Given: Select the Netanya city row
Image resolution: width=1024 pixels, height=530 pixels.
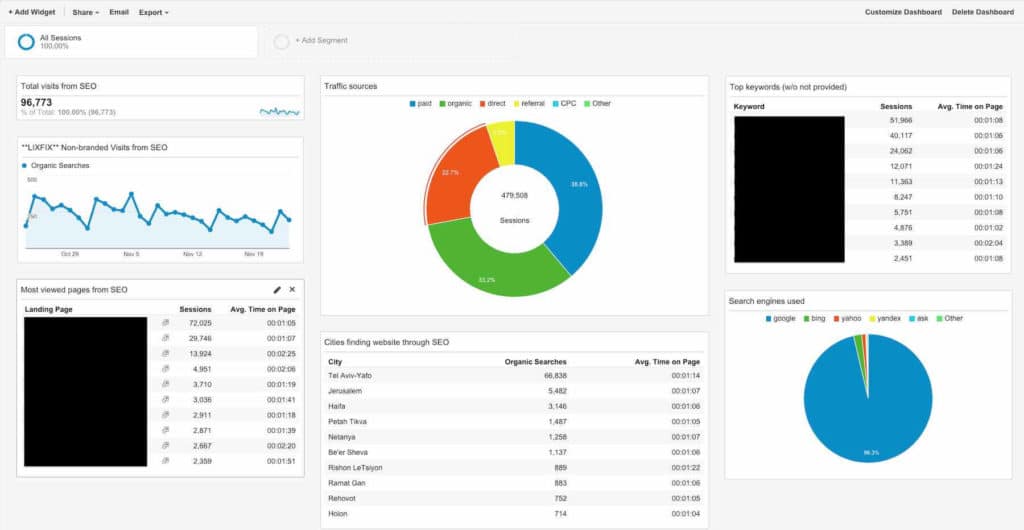Looking at the screenshot, I should click(x=514, y=437).
